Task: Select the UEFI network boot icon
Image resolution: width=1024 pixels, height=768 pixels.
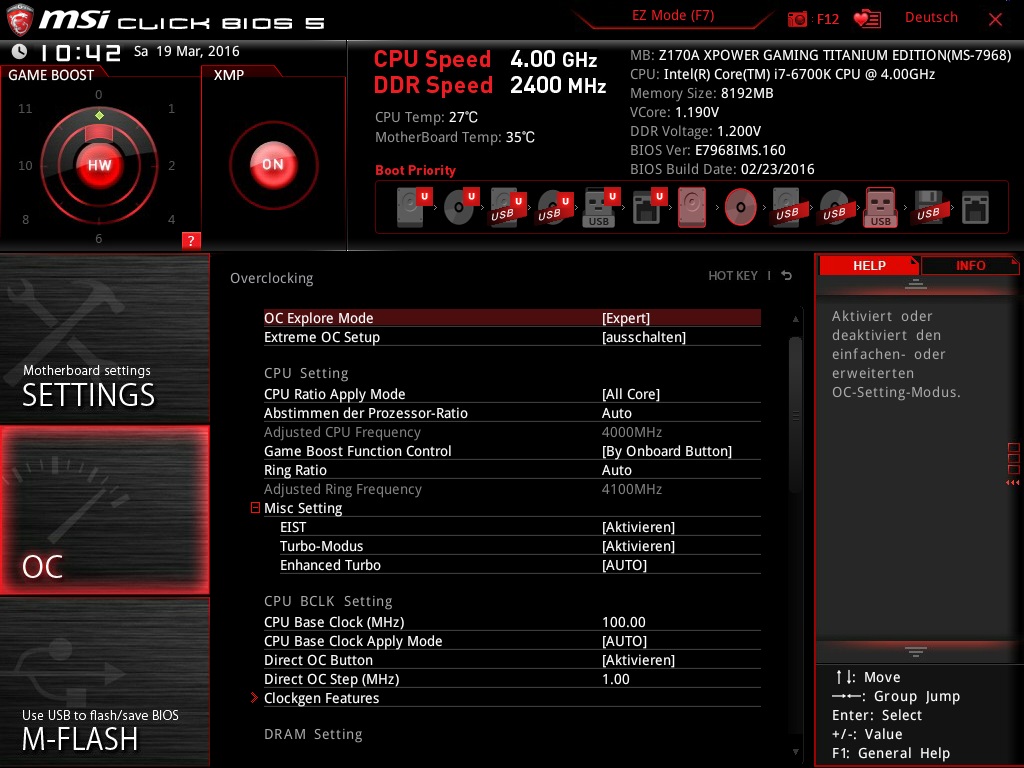Action: (648, 208)
